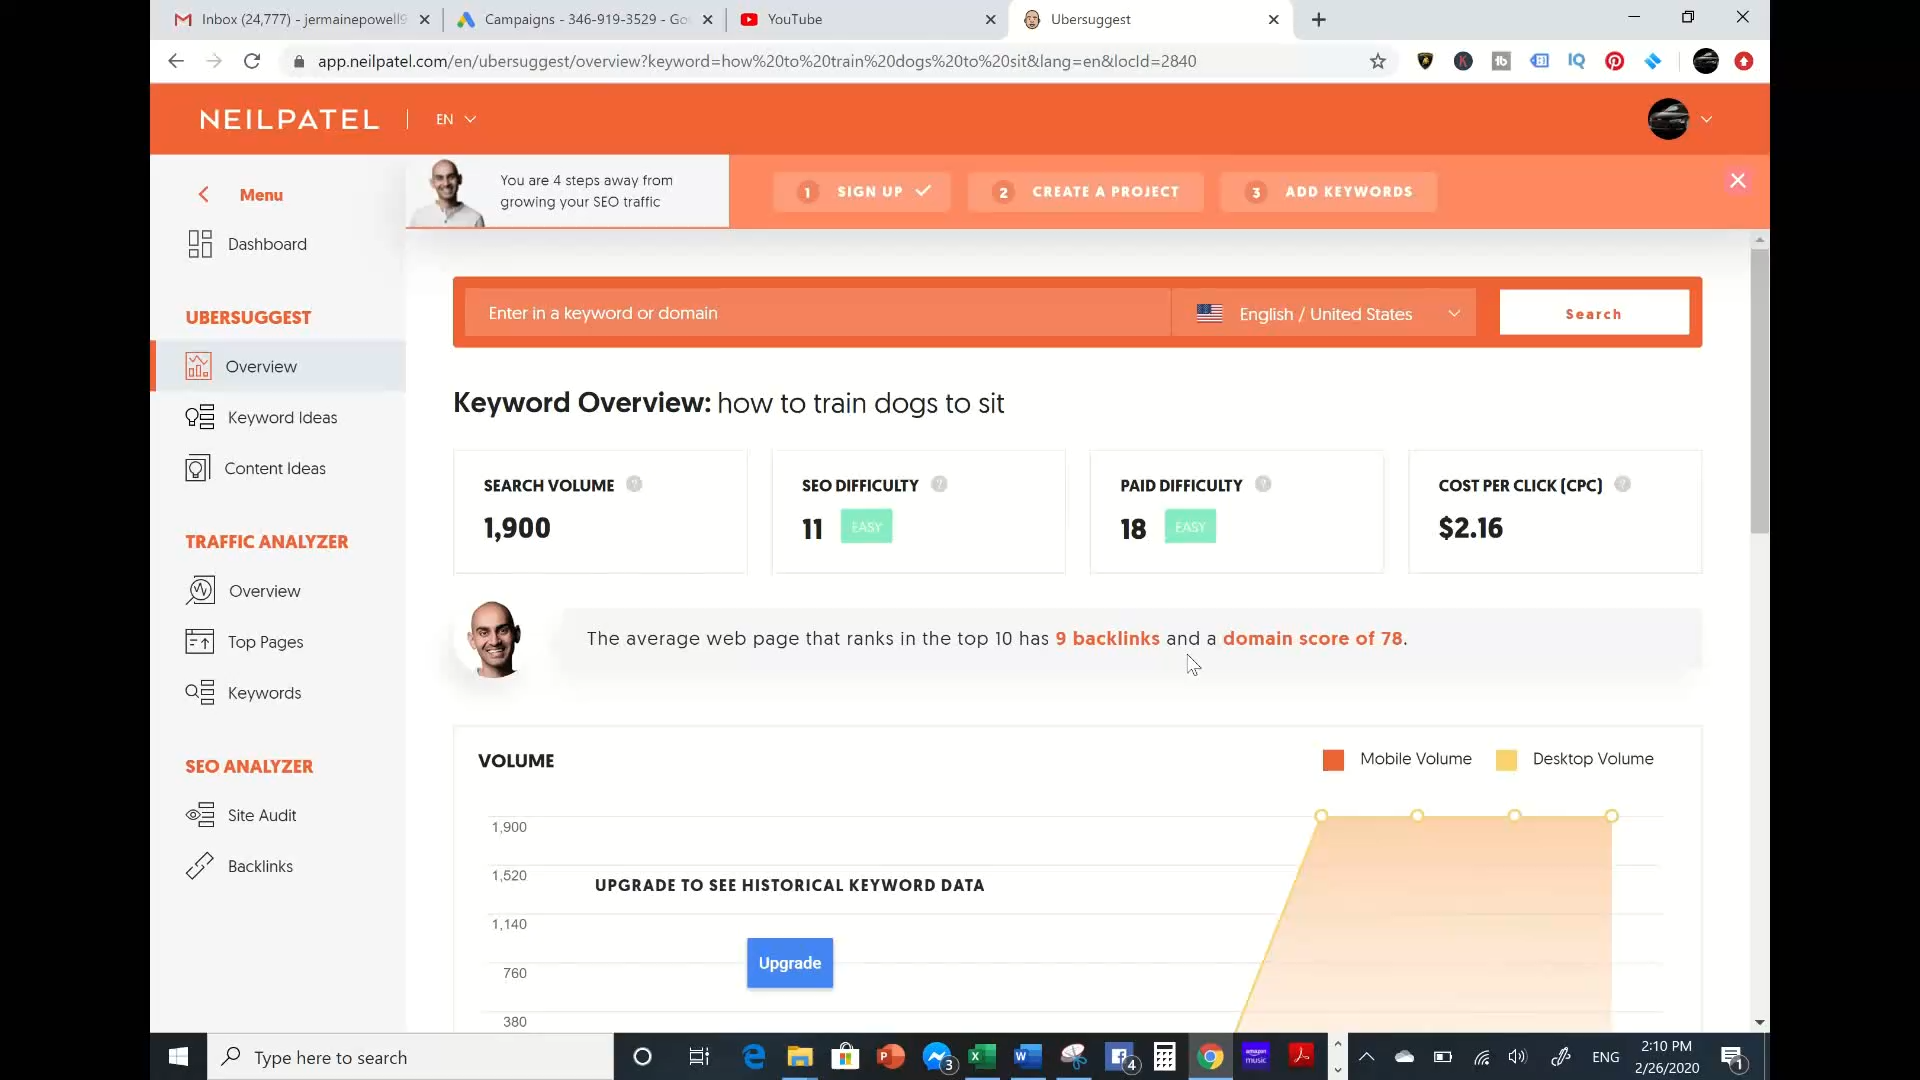
Task: Click the IQ extension icon
Action: click(1576, 61)
